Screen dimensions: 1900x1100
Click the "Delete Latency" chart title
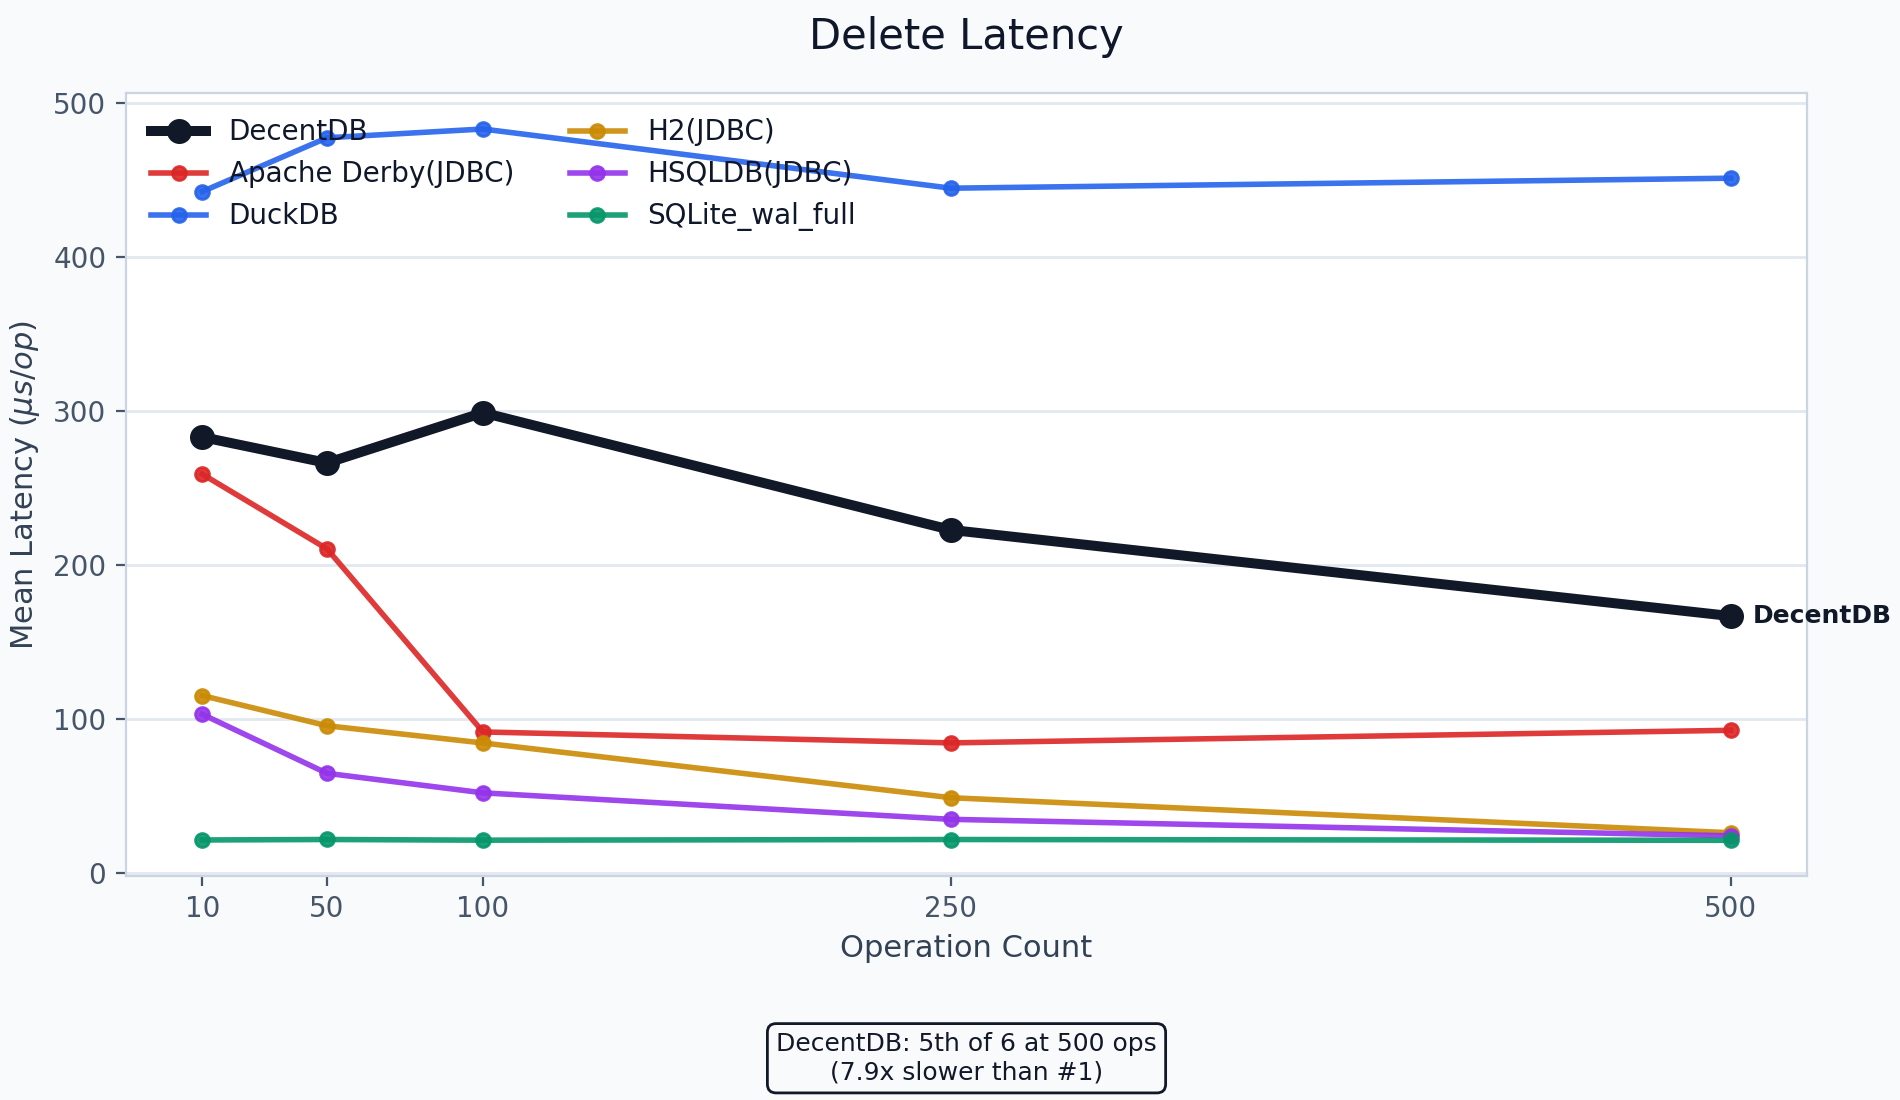coord(965,36)
